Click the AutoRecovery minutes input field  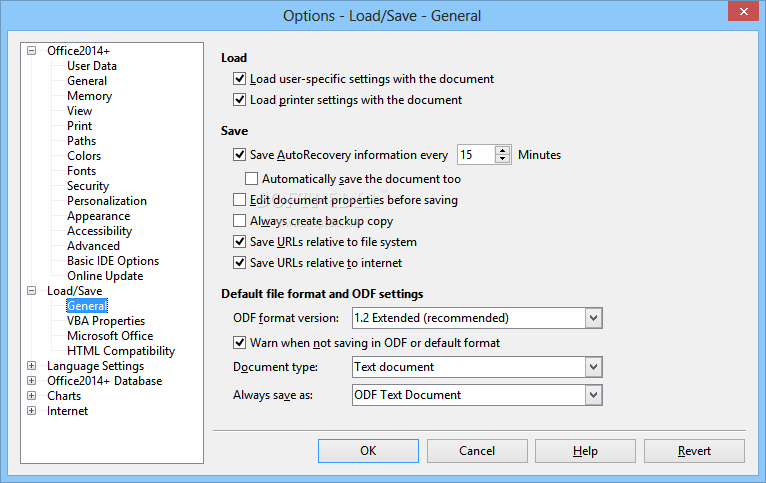476,155
